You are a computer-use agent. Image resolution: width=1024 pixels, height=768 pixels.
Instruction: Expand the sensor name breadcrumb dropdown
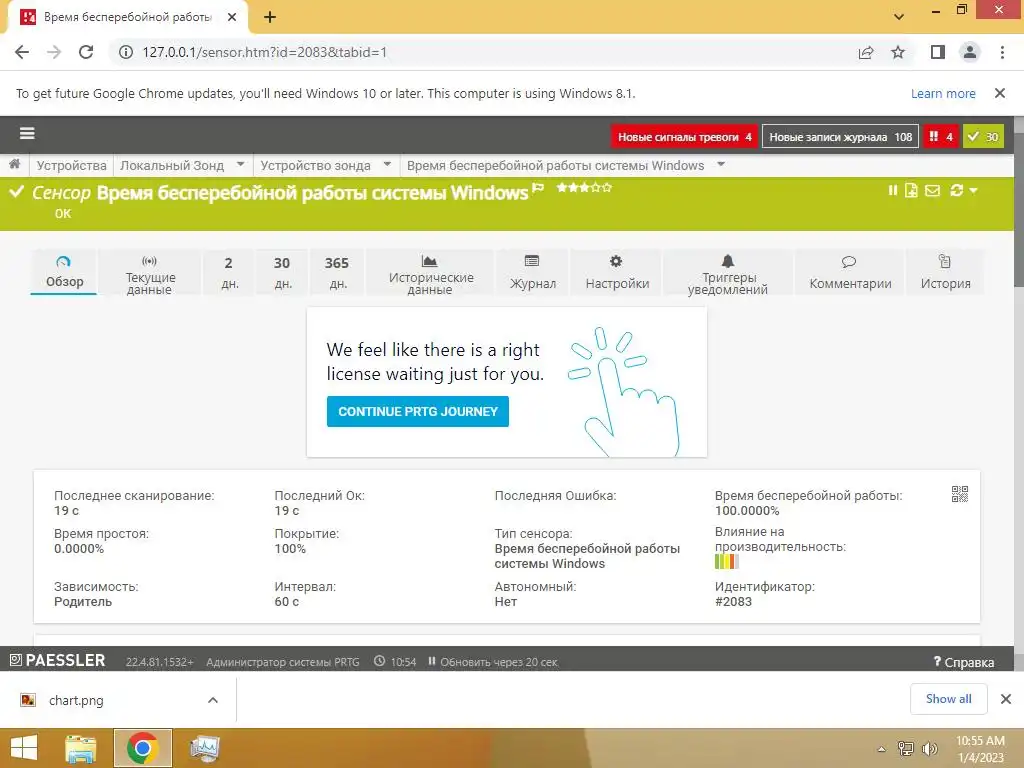(x=721, y=164)
